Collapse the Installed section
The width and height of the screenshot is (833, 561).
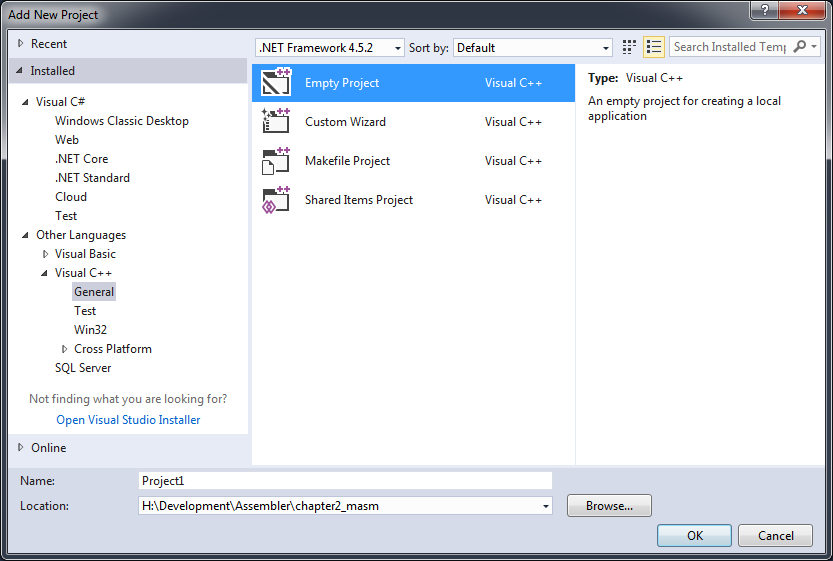coord(20,70)
